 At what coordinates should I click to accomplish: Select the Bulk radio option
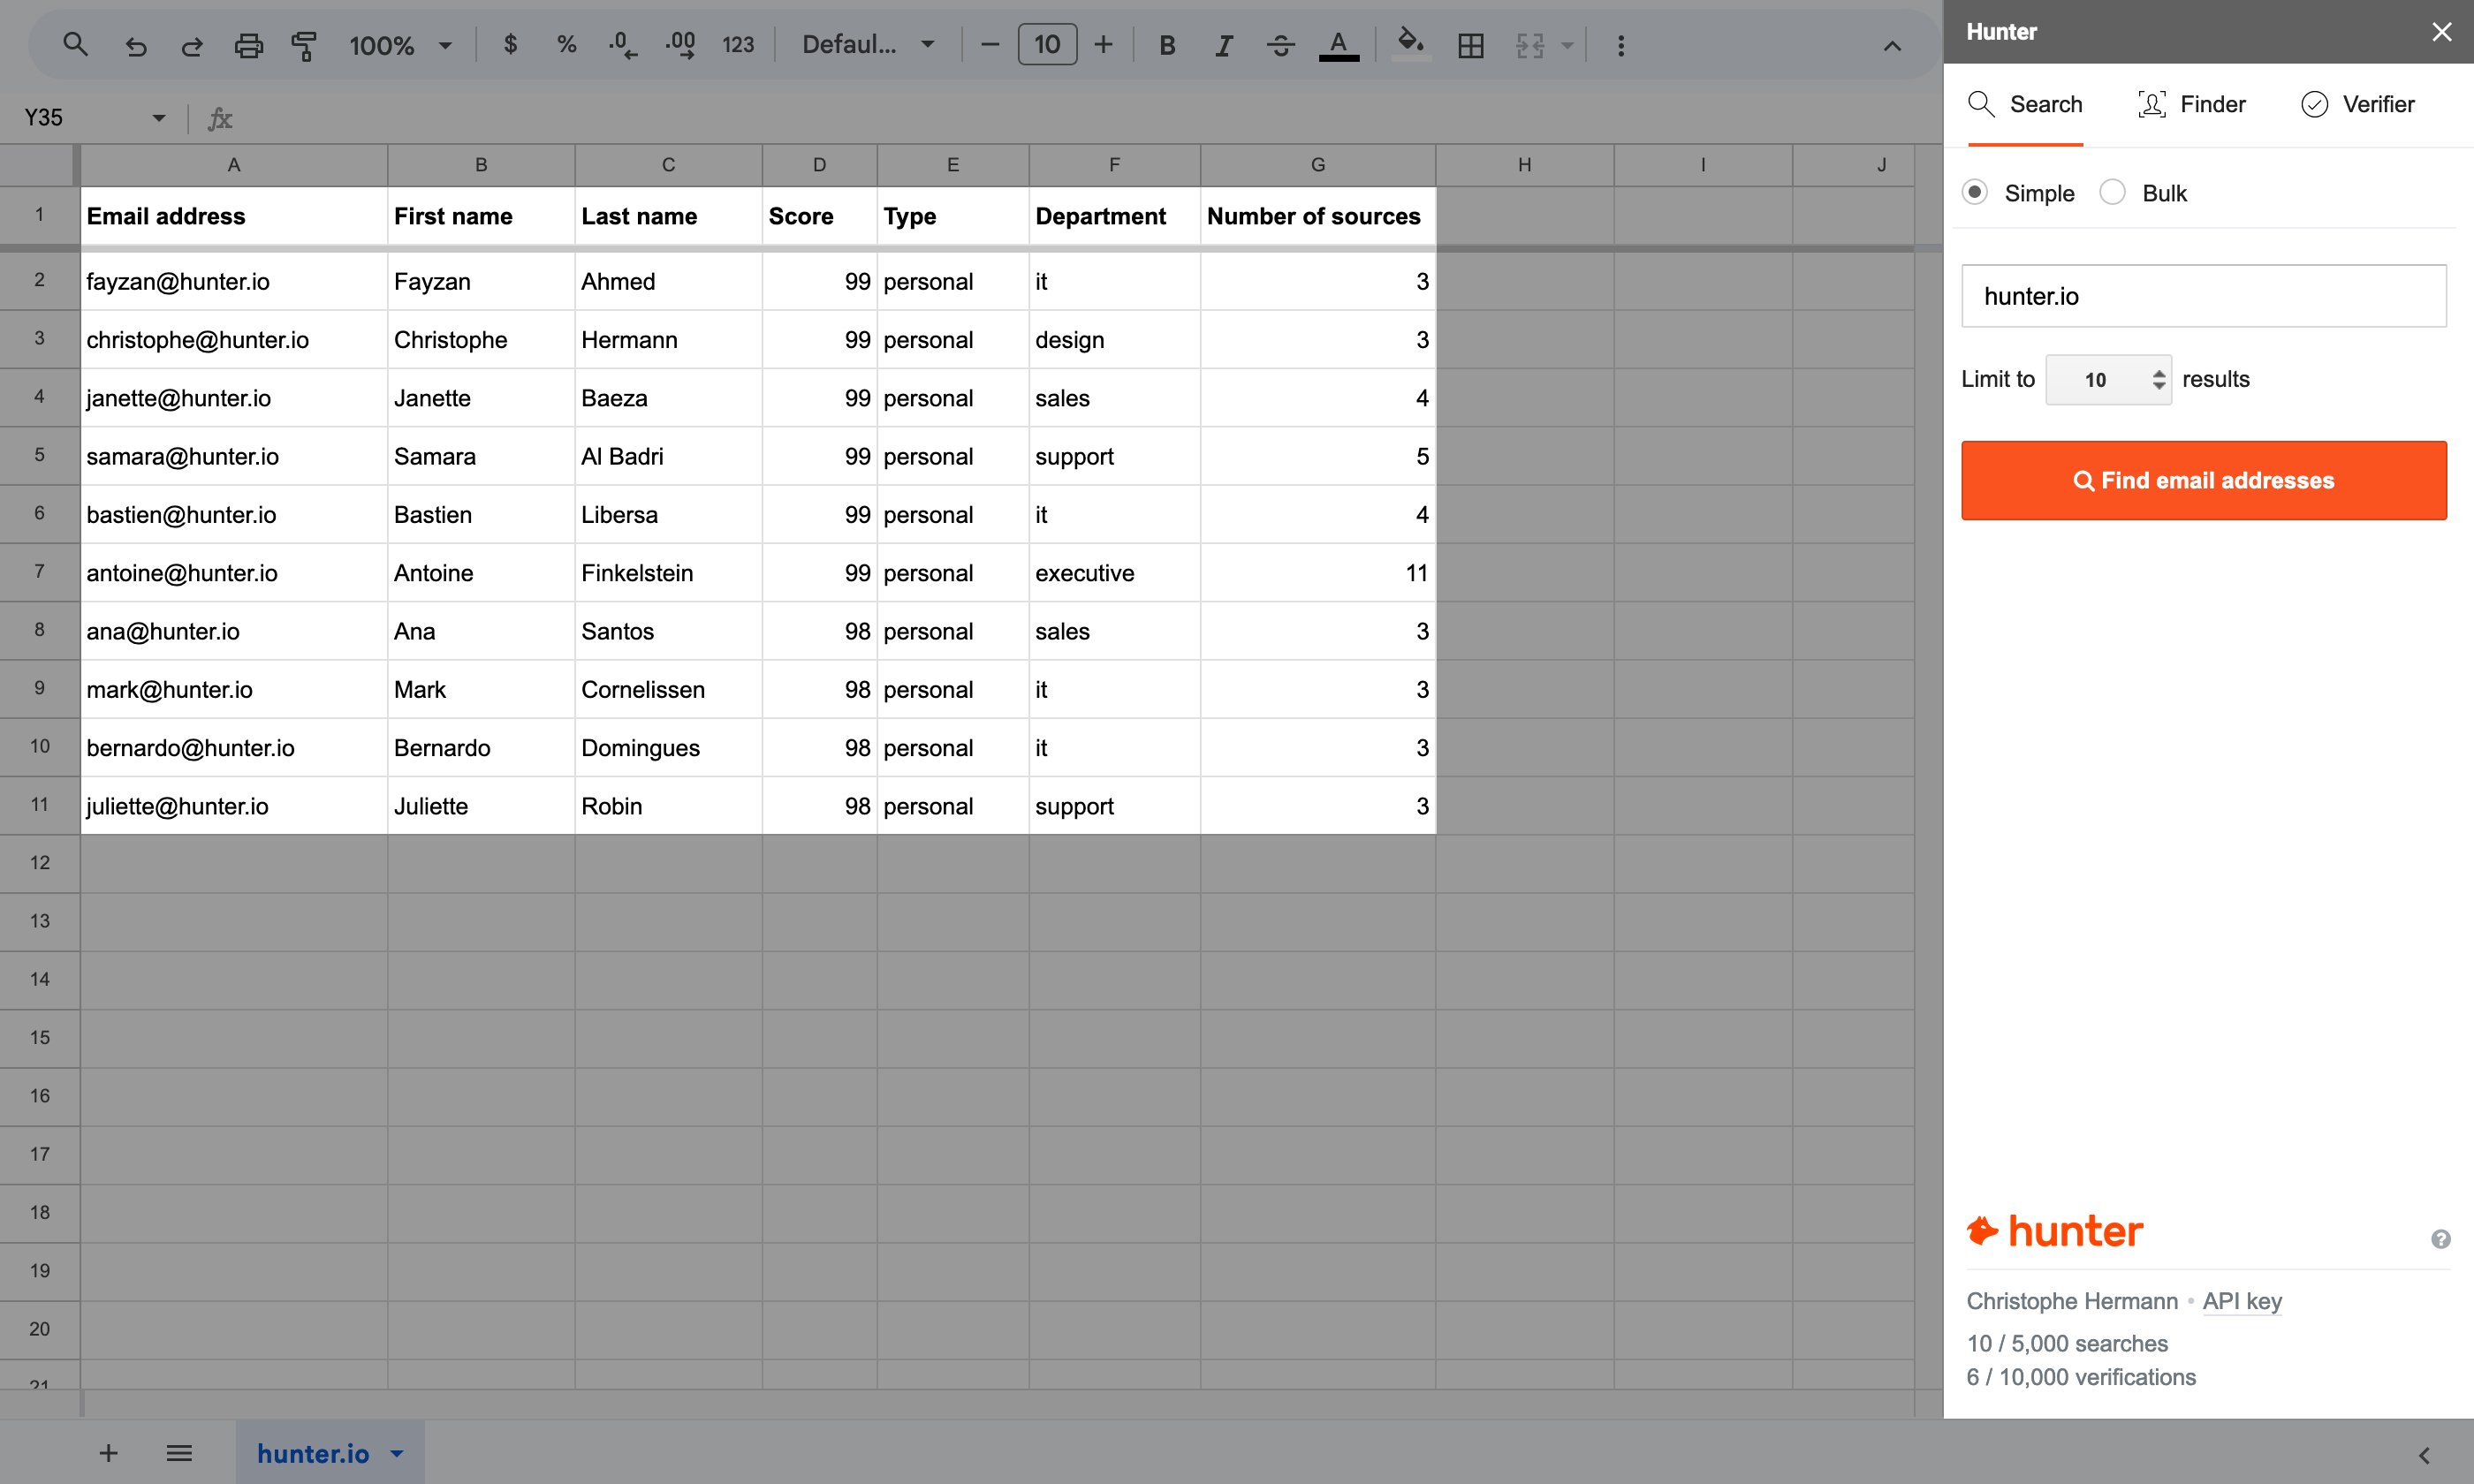coord(2112,192)
